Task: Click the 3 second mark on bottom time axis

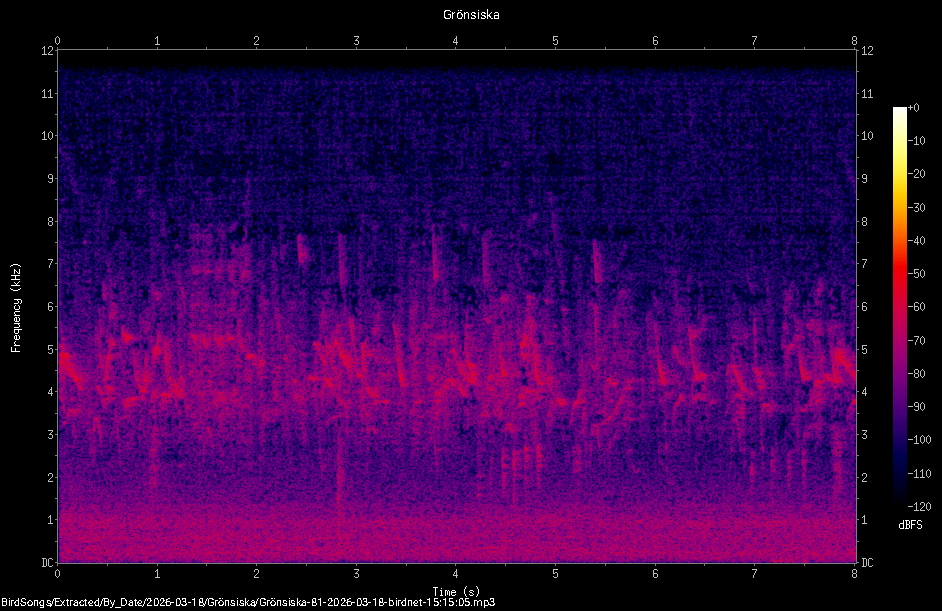Action: pyautogui.click(x=356, y=574)
